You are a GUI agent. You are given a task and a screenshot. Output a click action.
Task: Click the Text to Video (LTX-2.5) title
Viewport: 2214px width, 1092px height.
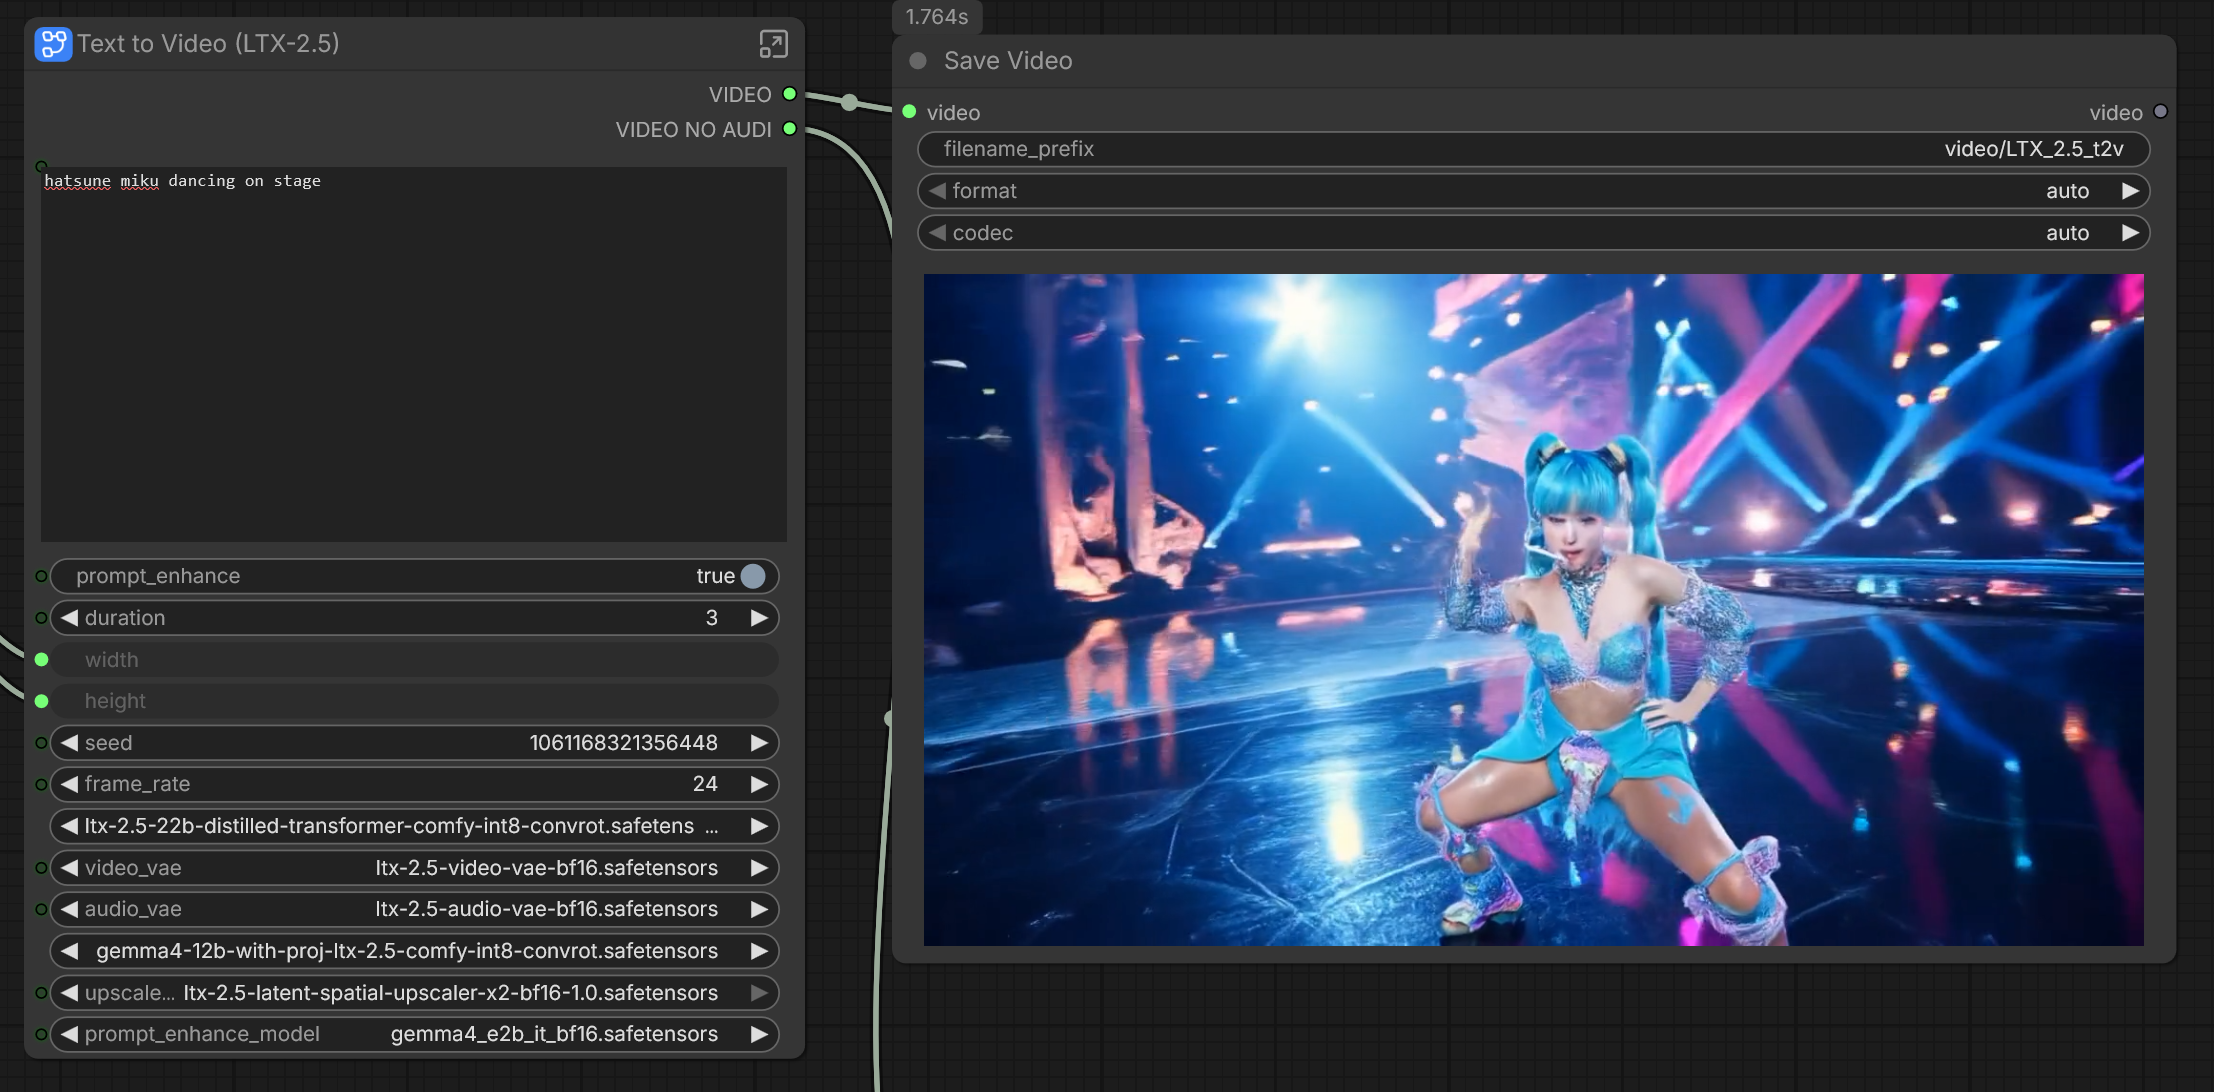(x=208, y=44)
